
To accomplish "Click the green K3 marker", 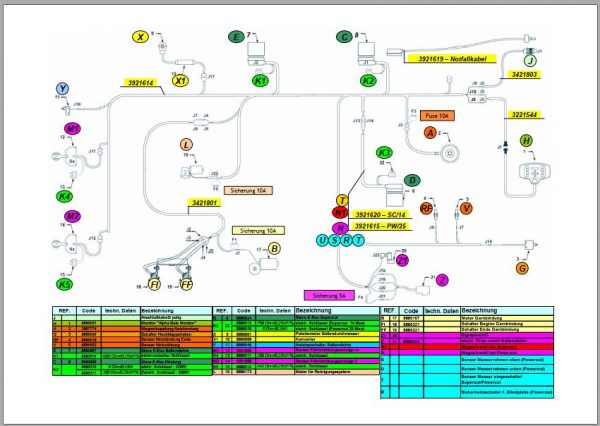I will coord(384,152).
